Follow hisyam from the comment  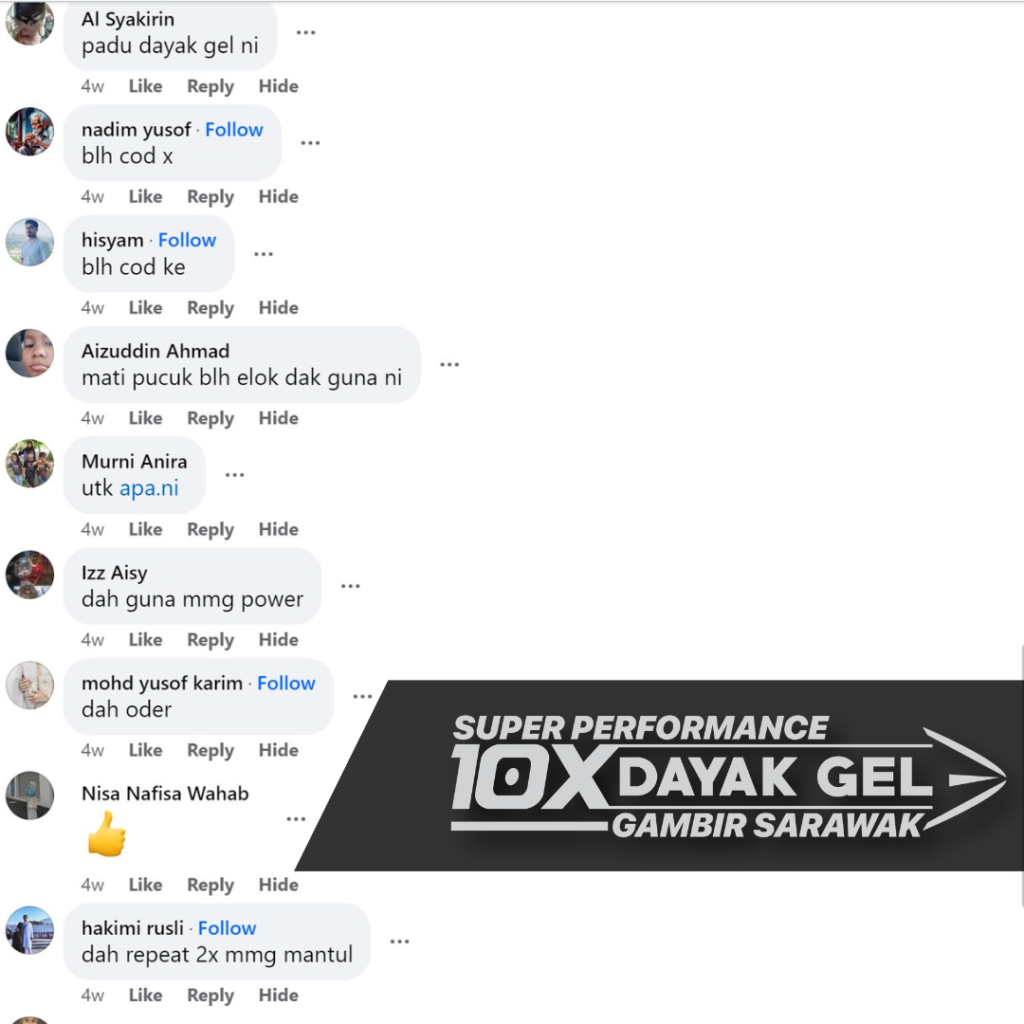tap(187, 240)
